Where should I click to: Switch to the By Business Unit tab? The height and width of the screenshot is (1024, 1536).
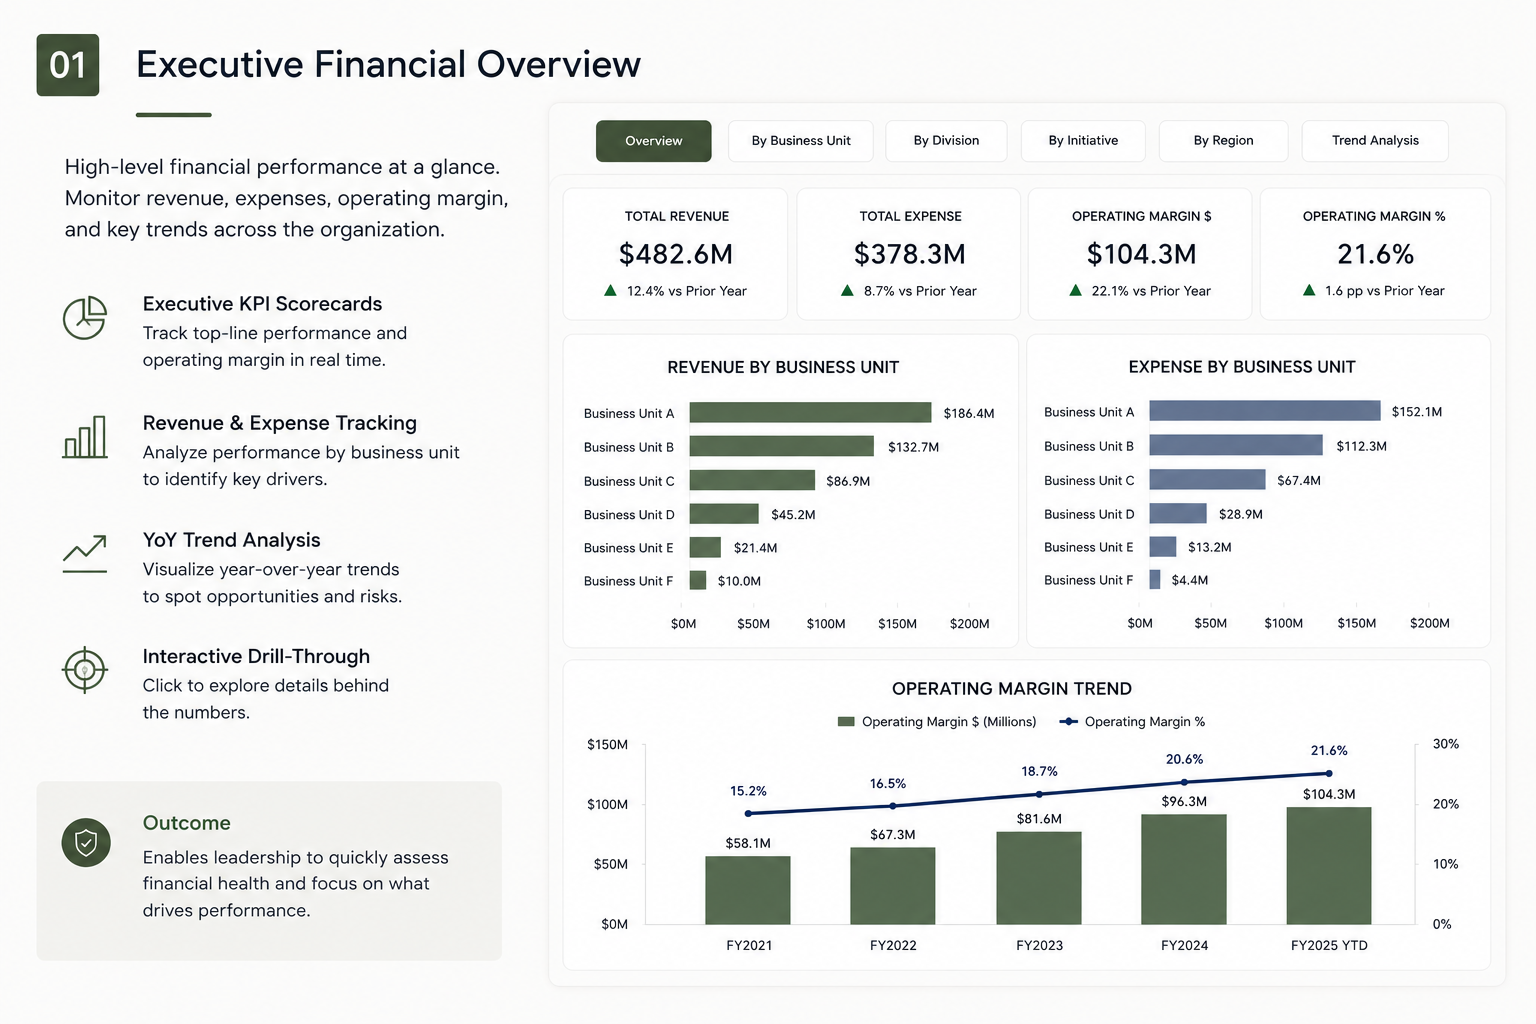point(801,141)
